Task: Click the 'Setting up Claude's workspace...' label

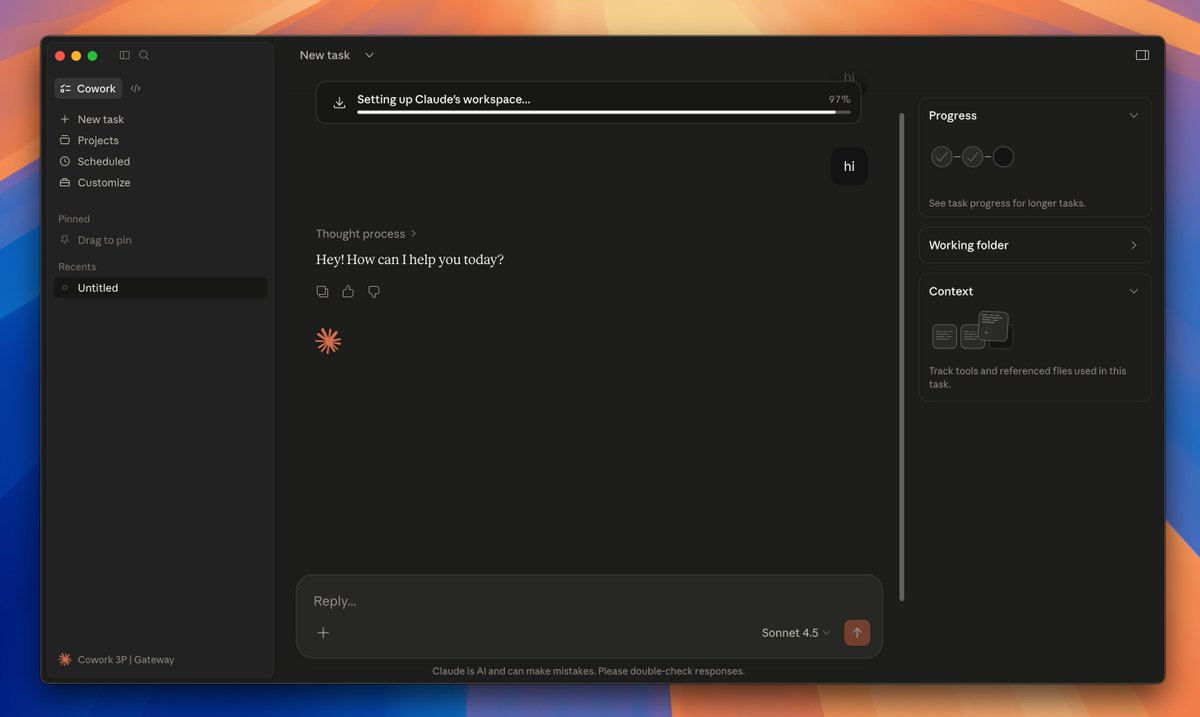Action: [444, 99]
